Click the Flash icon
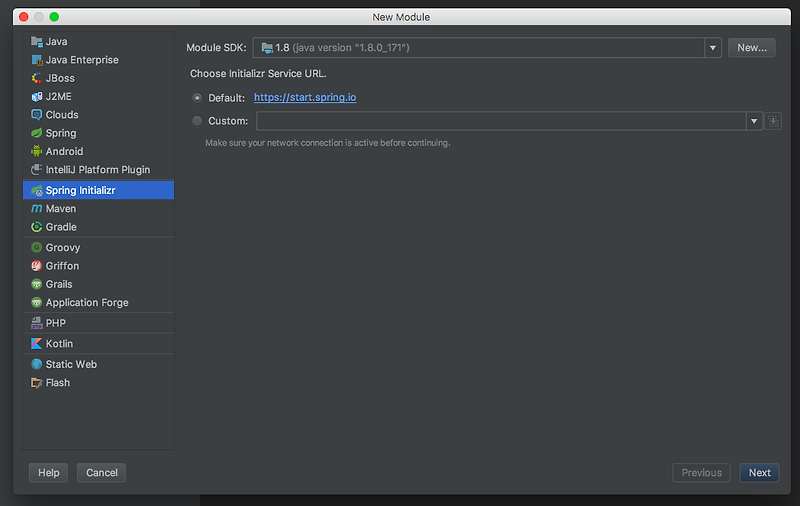The image size is (800, 506). [x=37, y=383]
